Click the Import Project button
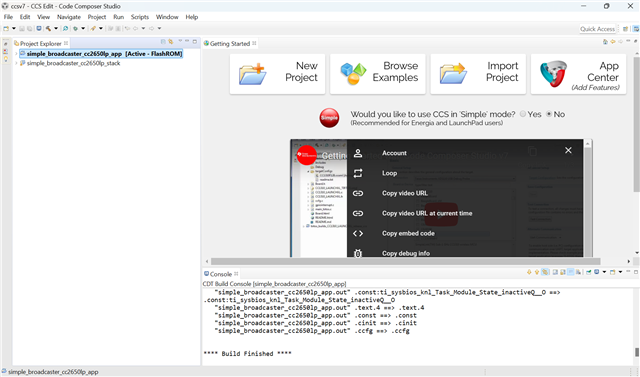 tap(478, 74)
